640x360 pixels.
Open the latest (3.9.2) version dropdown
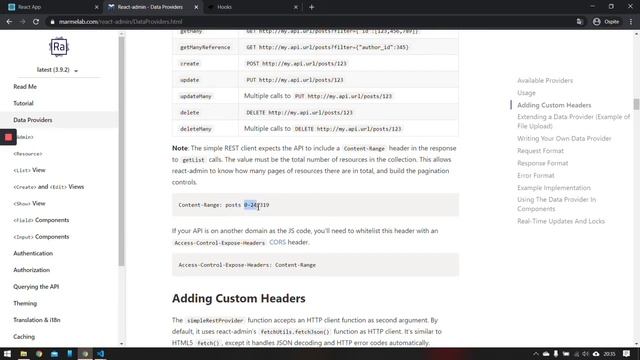(57, 70)
